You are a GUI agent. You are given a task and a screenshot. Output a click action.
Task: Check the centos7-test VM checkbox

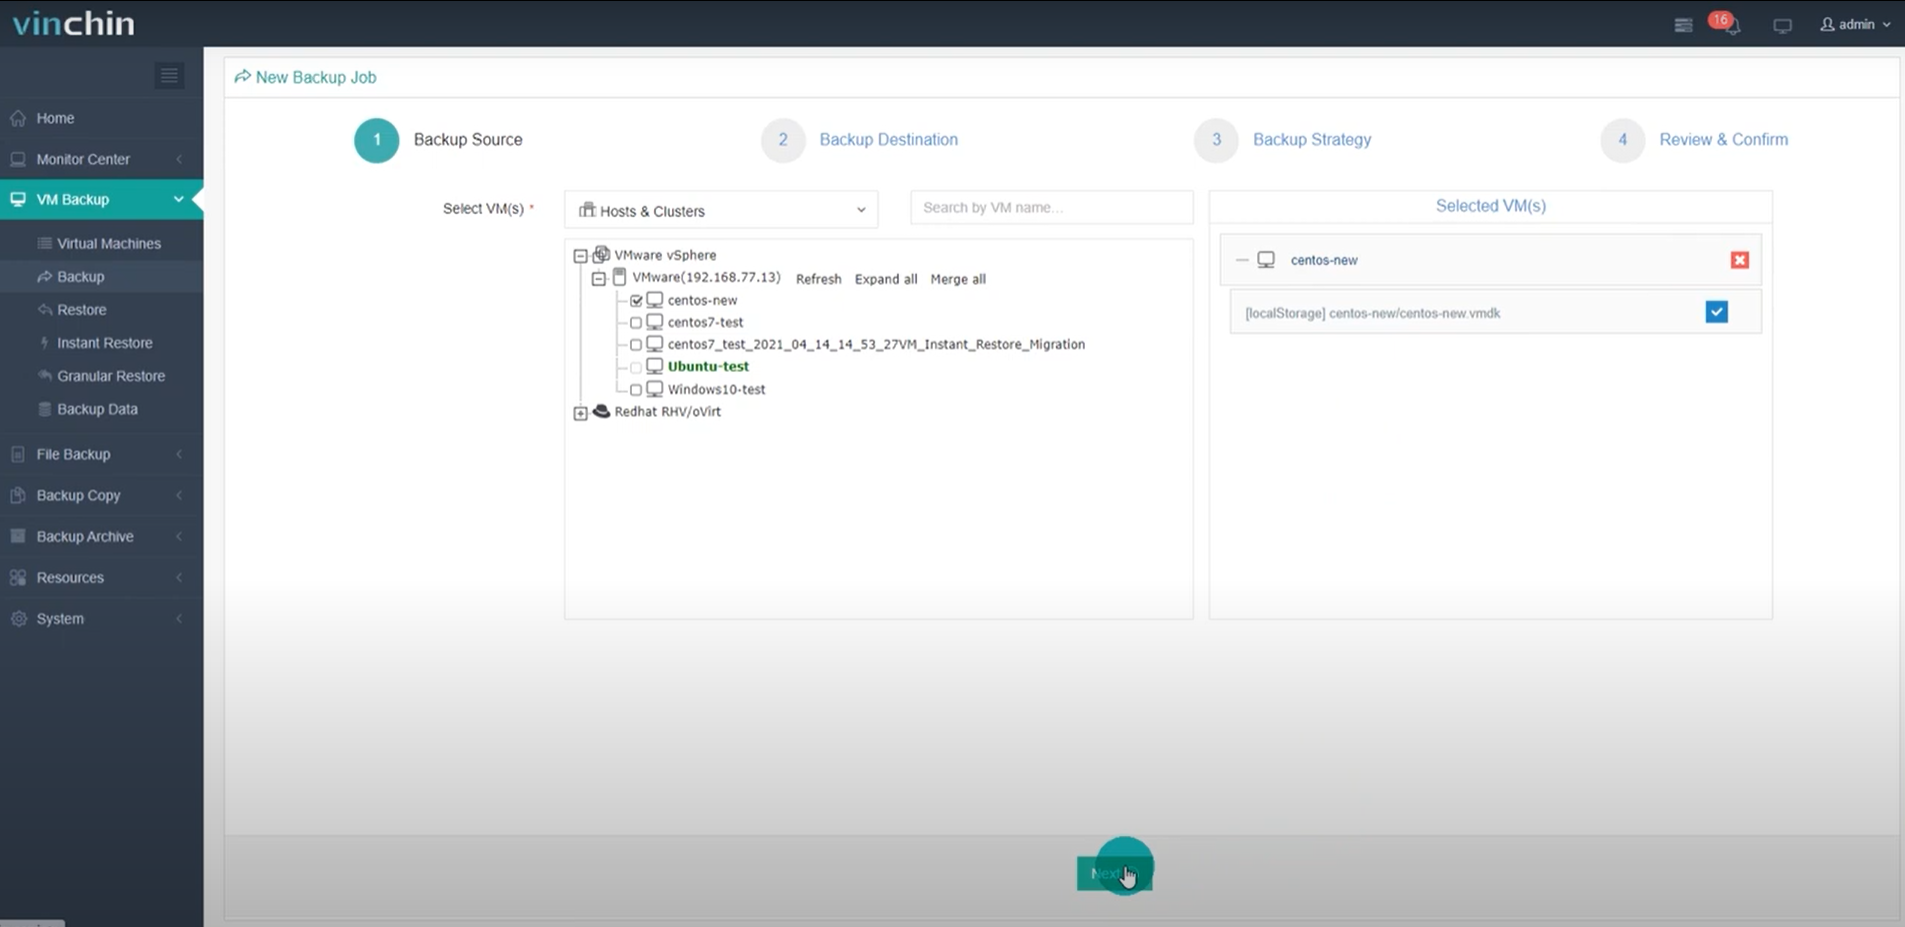(636, 323)
